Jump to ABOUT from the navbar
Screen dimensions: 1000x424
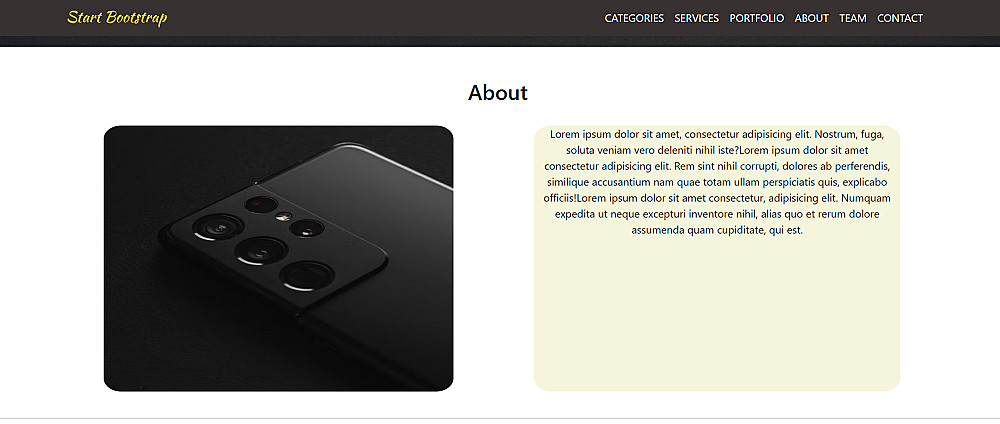pyautogui.click(x=811, y=18)
